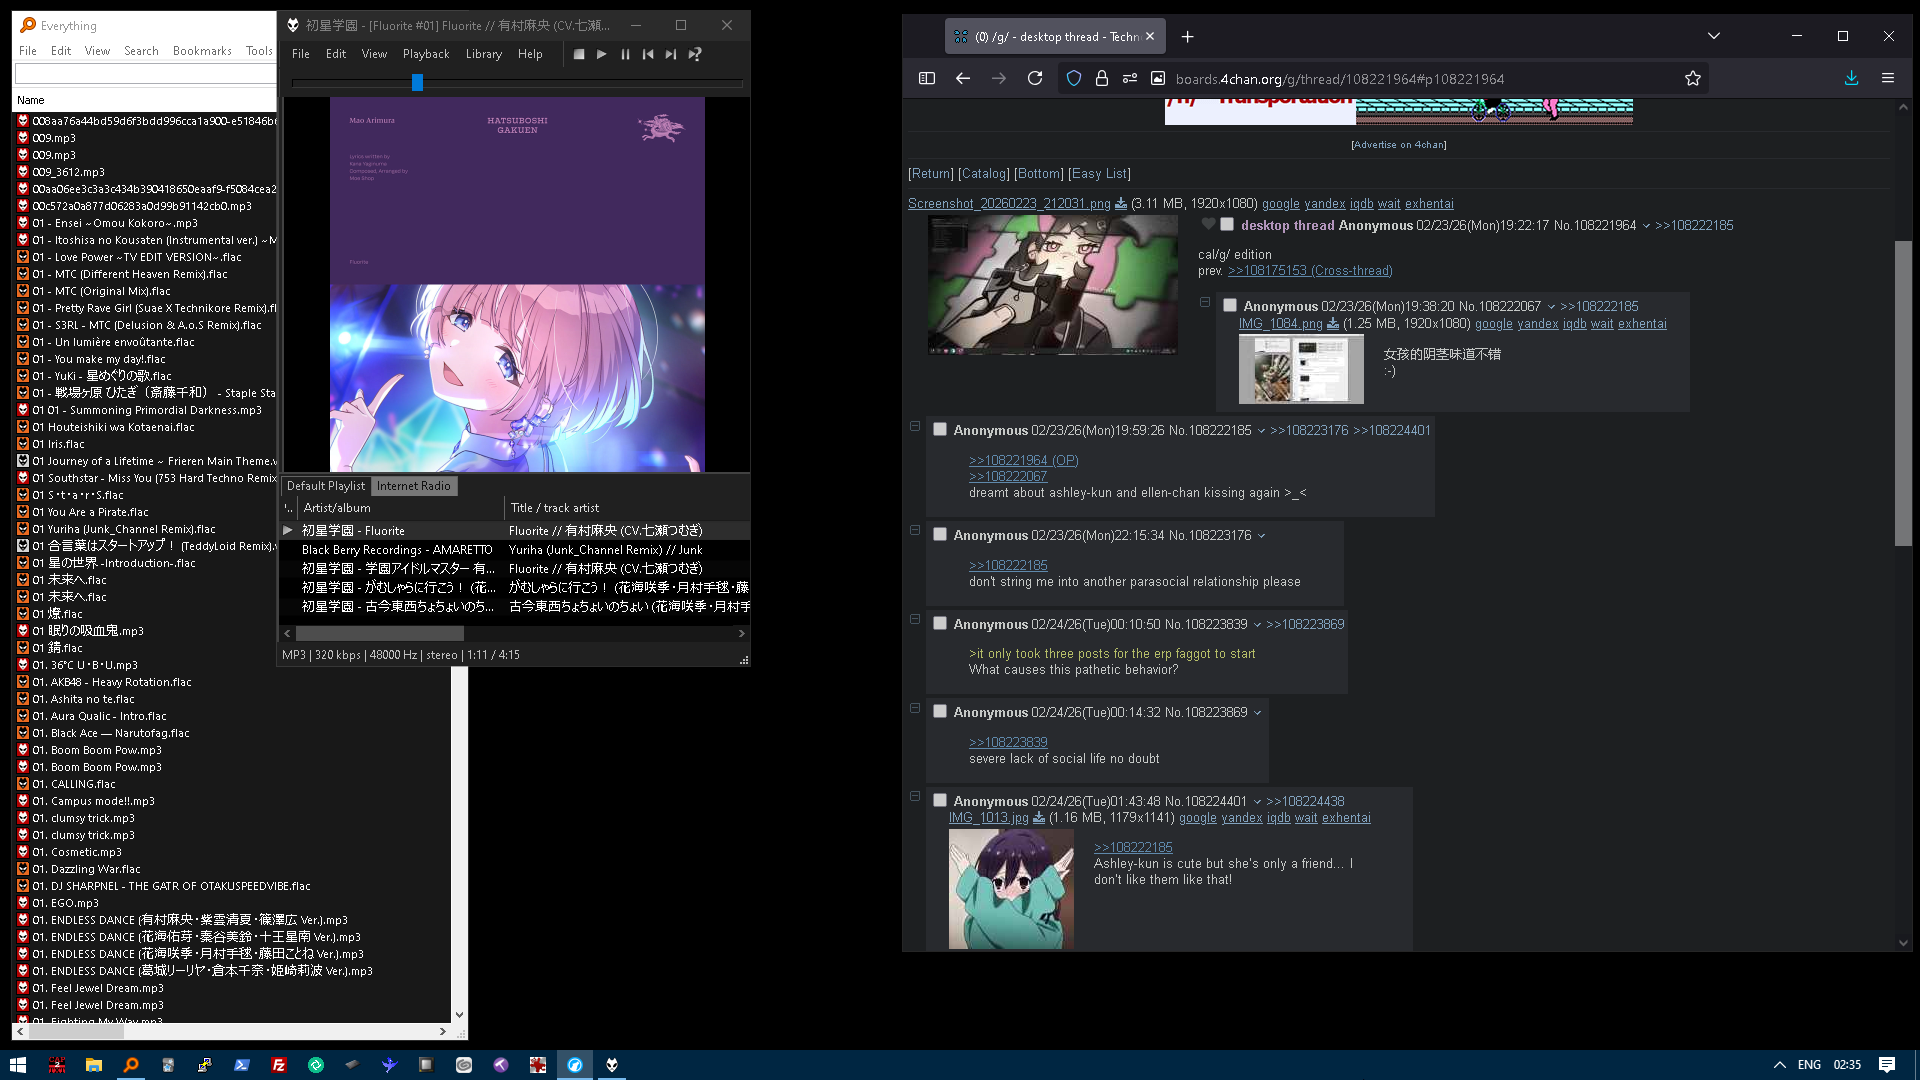
Task: Click the pause playback button
Action: (625, 54)
